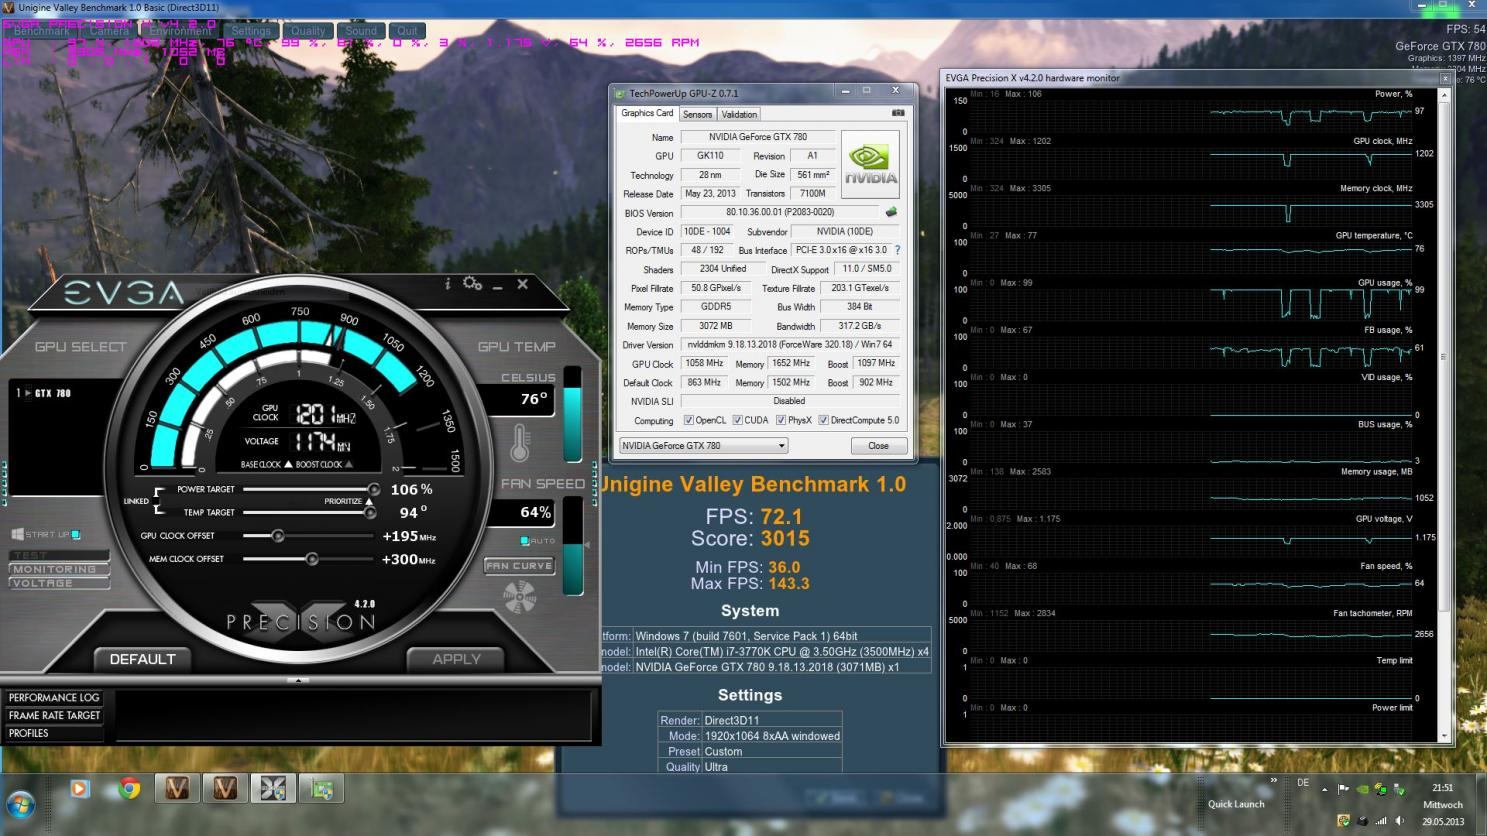Click the fan icon below Fan Curve

click(x=519, y=597)
